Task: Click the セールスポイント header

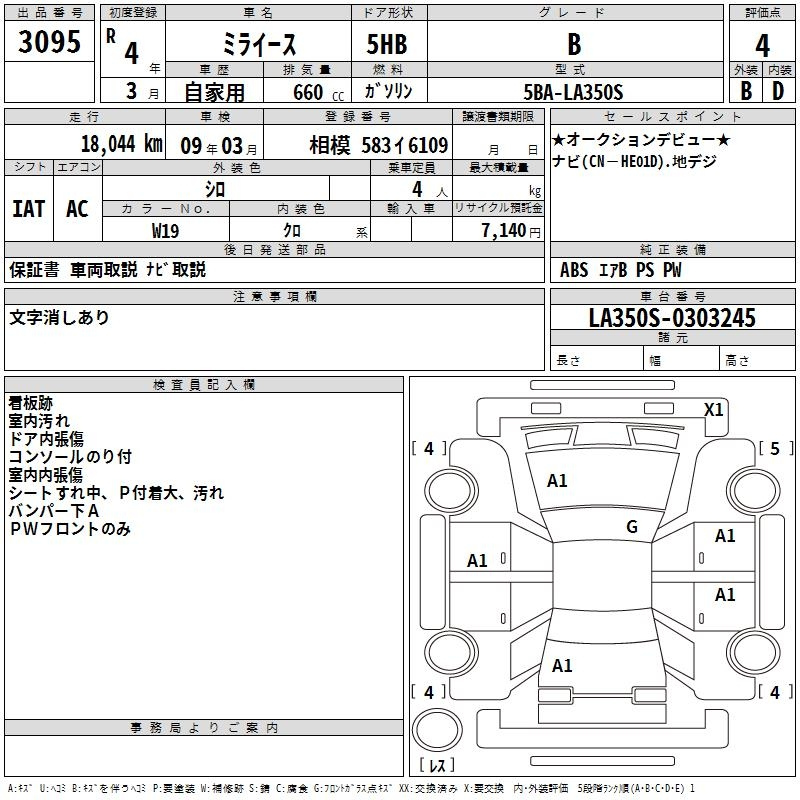Action: tap(672, 116)
